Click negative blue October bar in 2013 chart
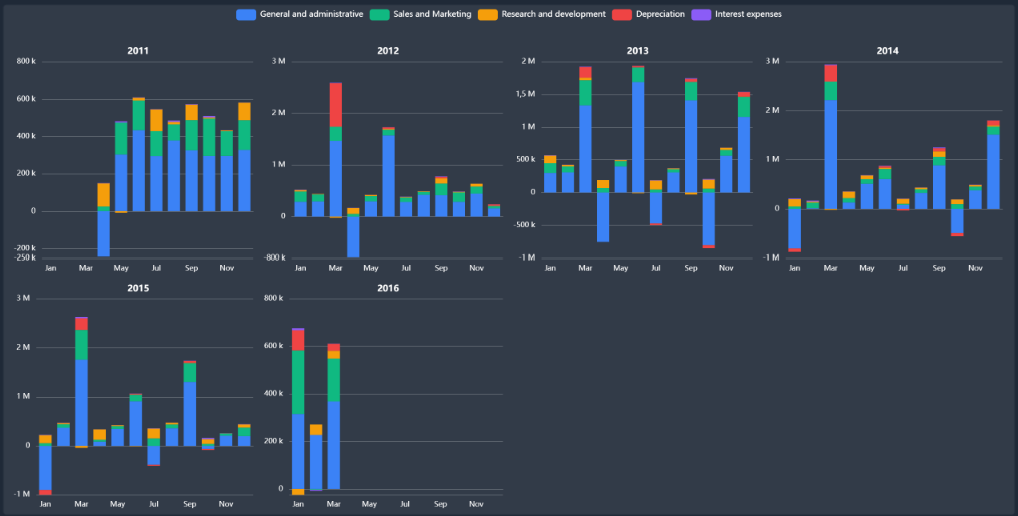1018x516 pixels. click(x=708, y=218)
